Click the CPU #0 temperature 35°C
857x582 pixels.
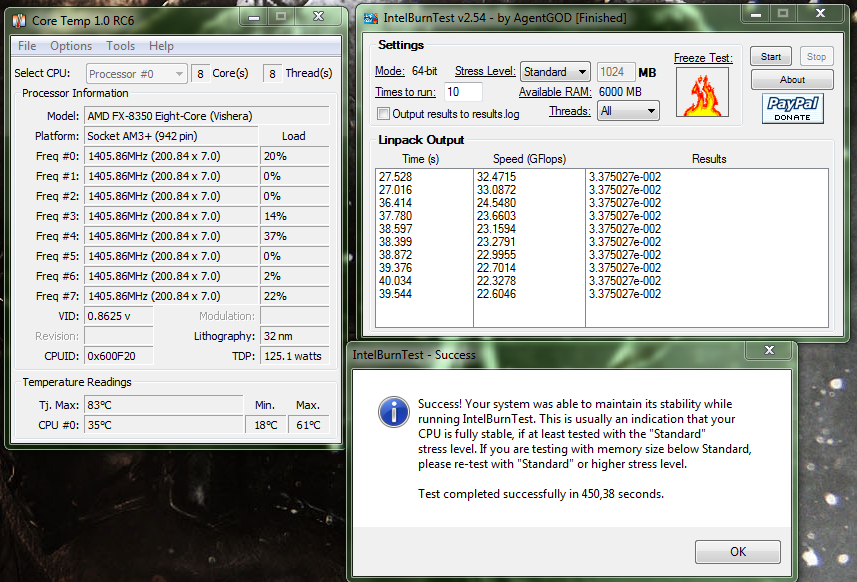point(163,425)
